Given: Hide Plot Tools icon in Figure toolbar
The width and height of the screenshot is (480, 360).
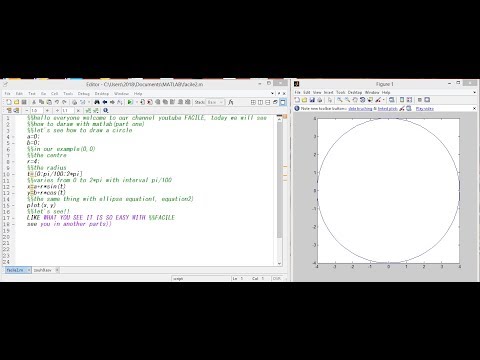Looking at the screenshot, I should click(x=420, y=100).
